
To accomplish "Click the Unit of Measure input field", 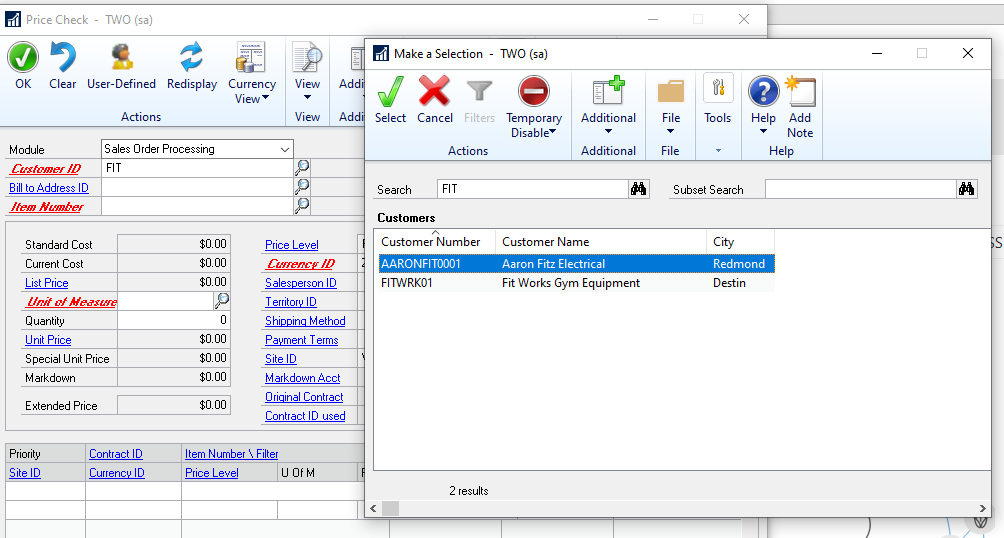I will point(165,301).
